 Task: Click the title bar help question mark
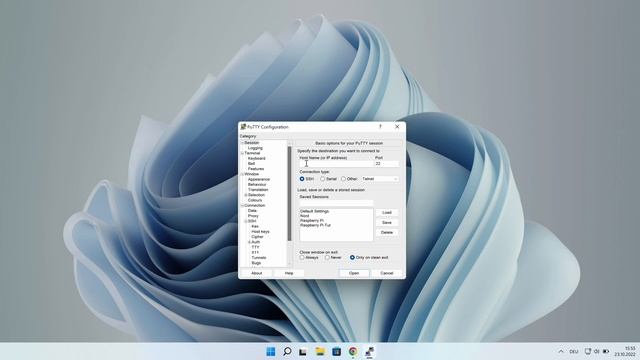point(380,127)
